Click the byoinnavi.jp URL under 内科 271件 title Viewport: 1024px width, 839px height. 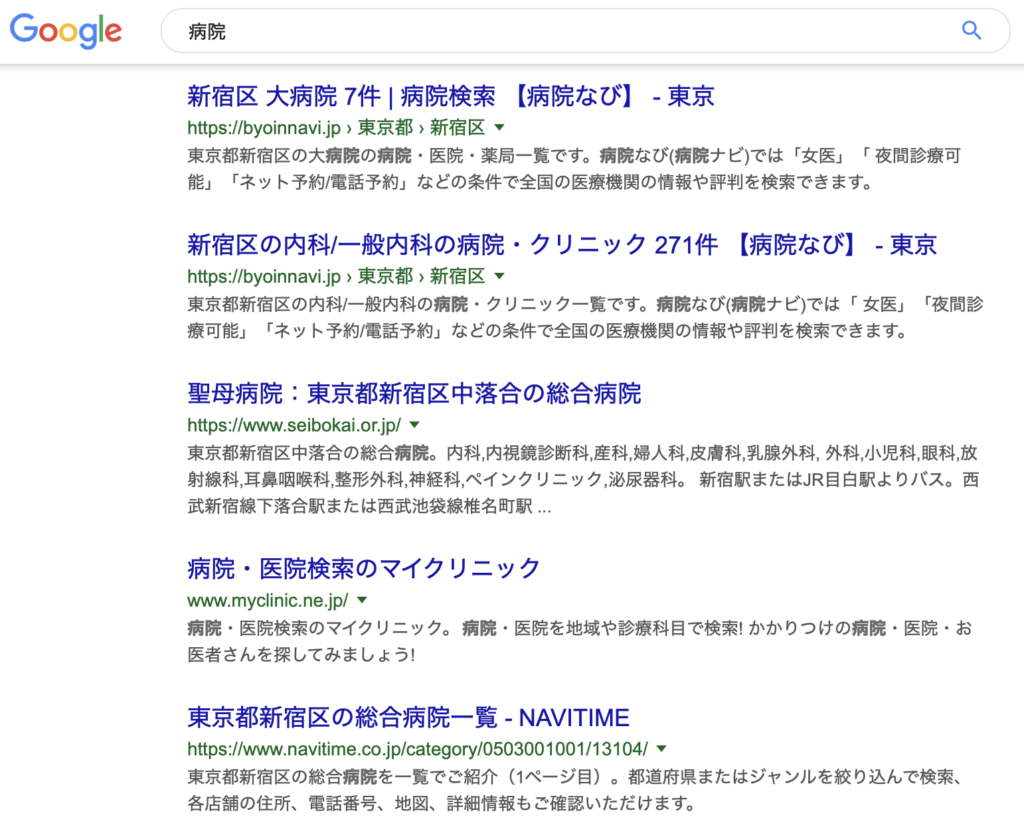335,276
